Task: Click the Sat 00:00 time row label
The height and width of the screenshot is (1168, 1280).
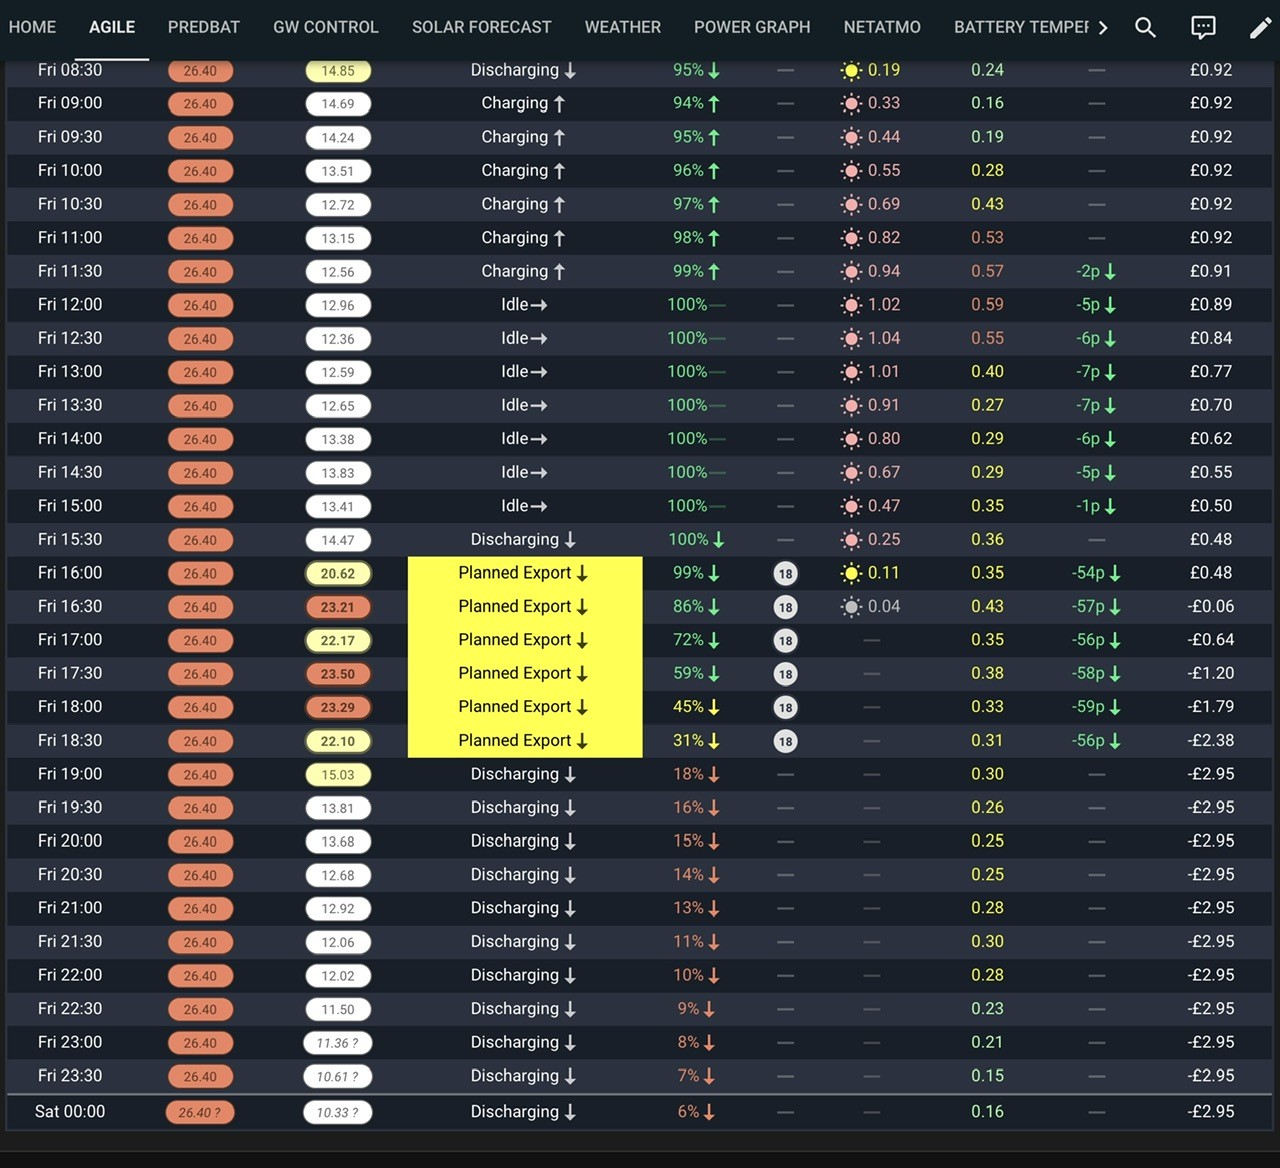Action: coord(70,1112)
